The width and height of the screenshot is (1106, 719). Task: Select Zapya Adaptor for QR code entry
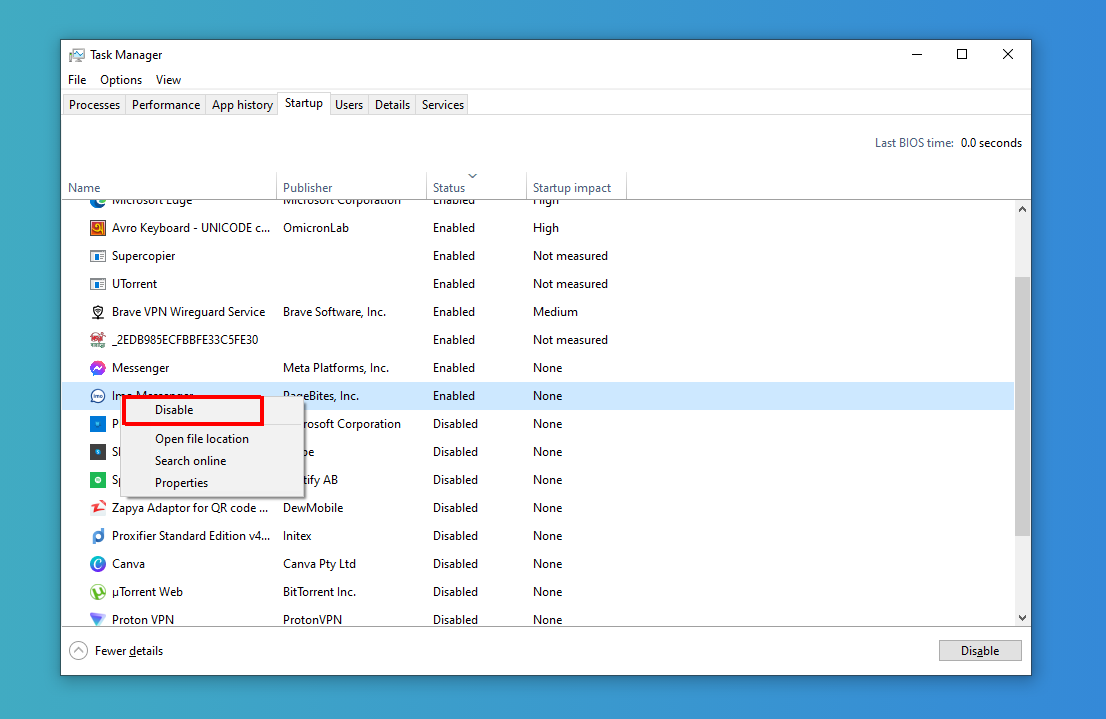pos(190,508)
